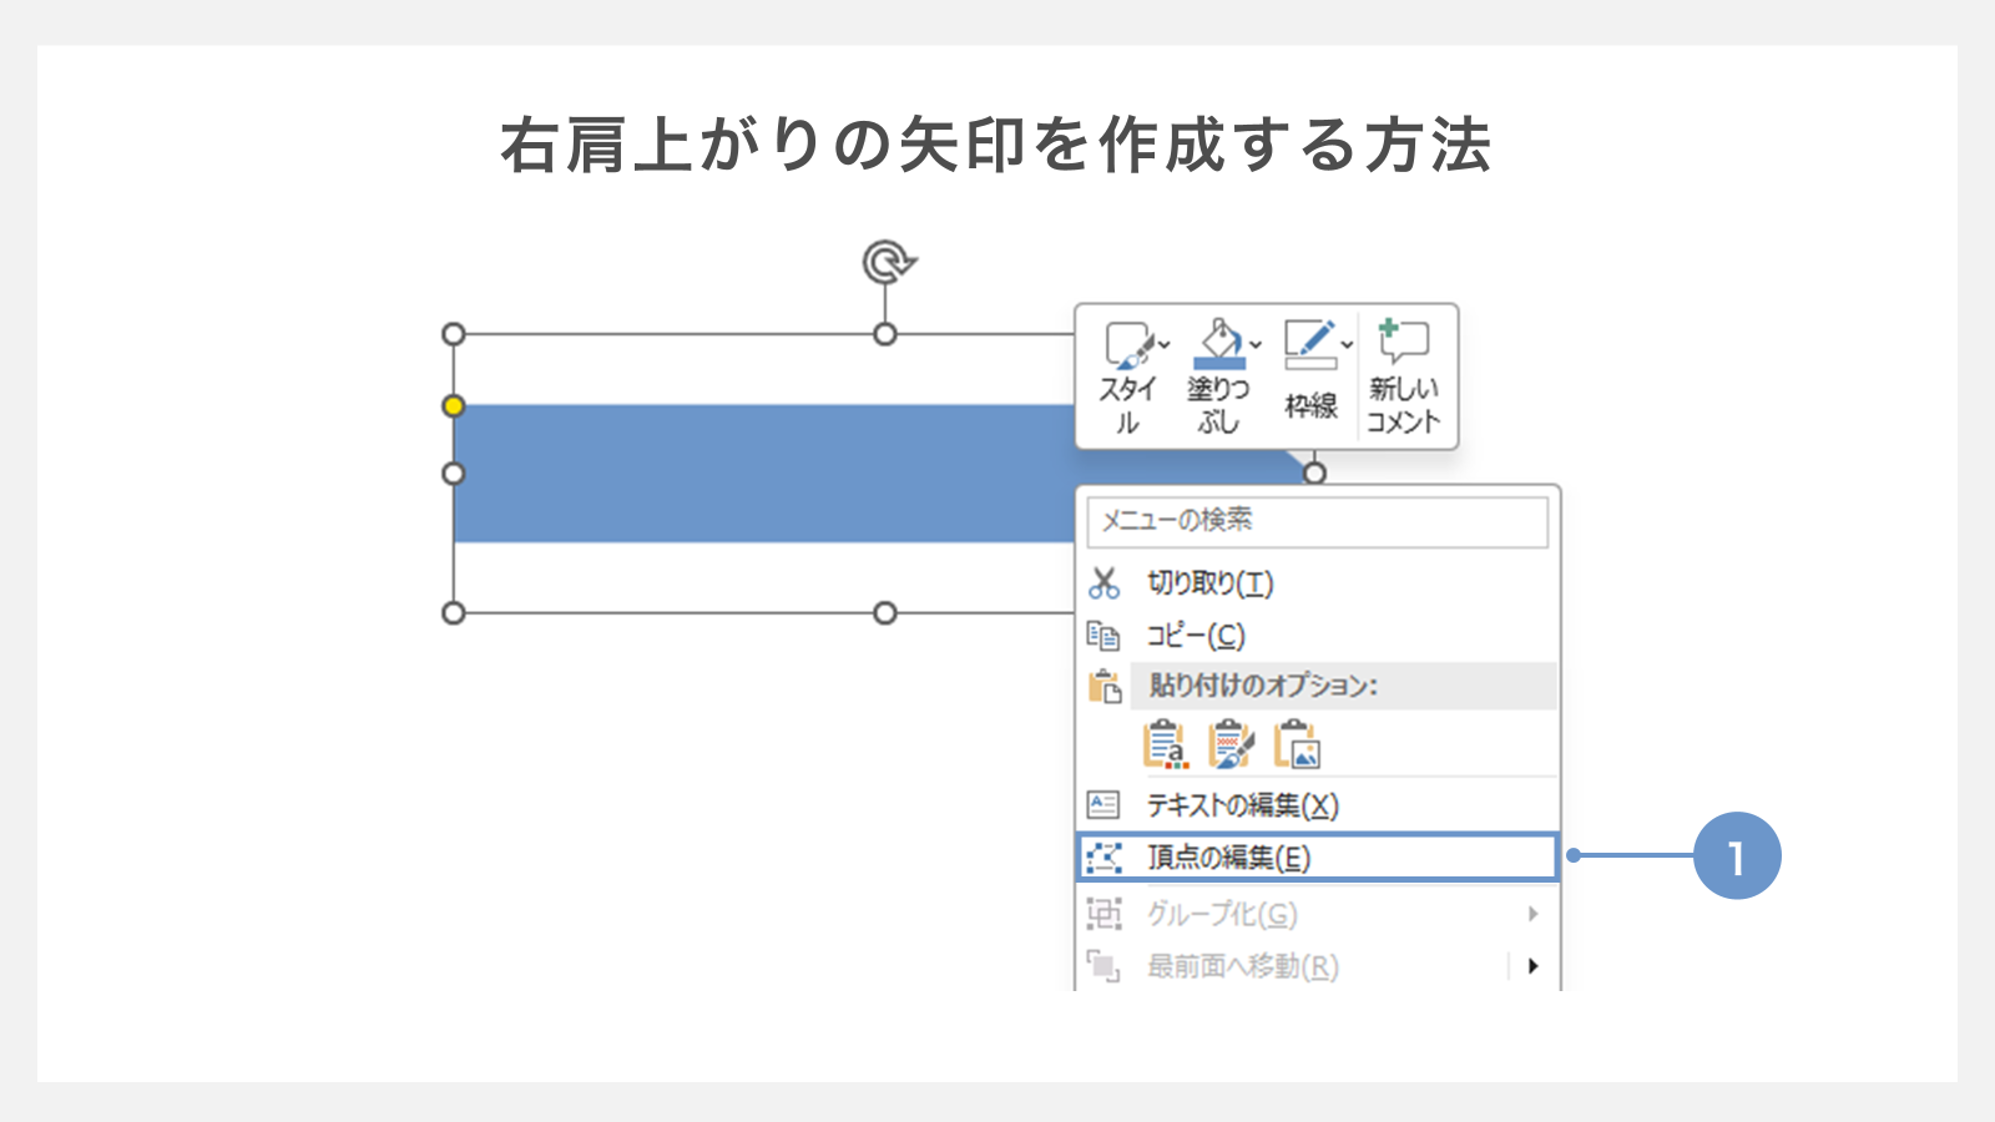Open グループ化(G) submenu entry
The image size is (1995, 1122).
point(1317,913)
